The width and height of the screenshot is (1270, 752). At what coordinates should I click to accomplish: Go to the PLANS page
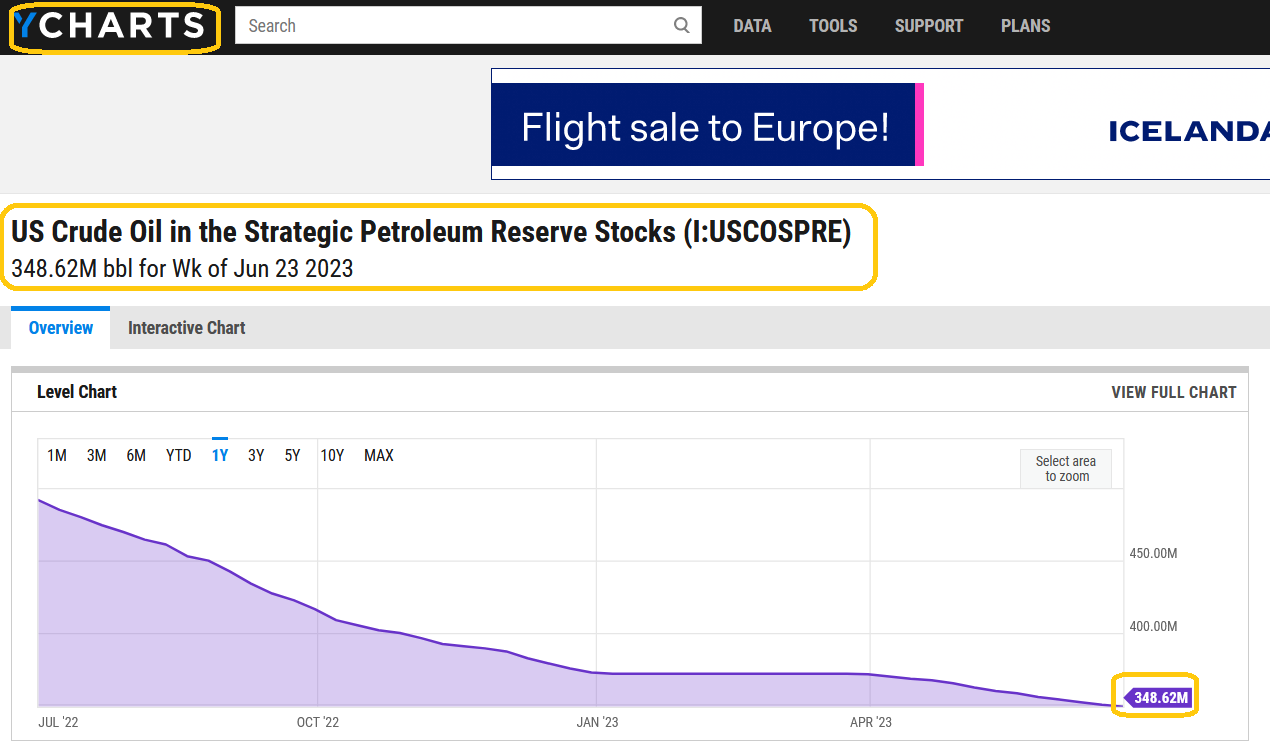[1025, 26]
